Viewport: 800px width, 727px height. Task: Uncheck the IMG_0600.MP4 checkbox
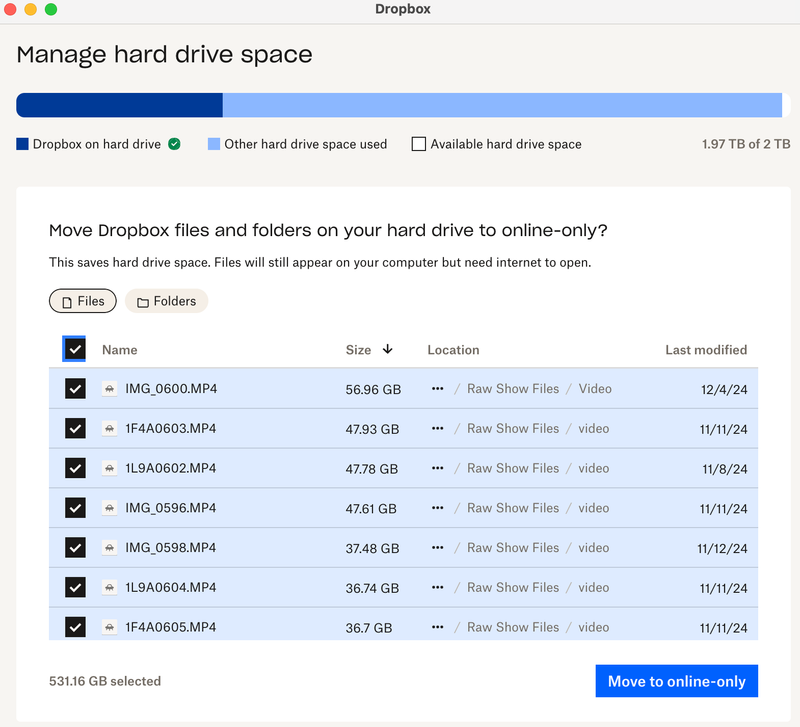pos(75,389)
